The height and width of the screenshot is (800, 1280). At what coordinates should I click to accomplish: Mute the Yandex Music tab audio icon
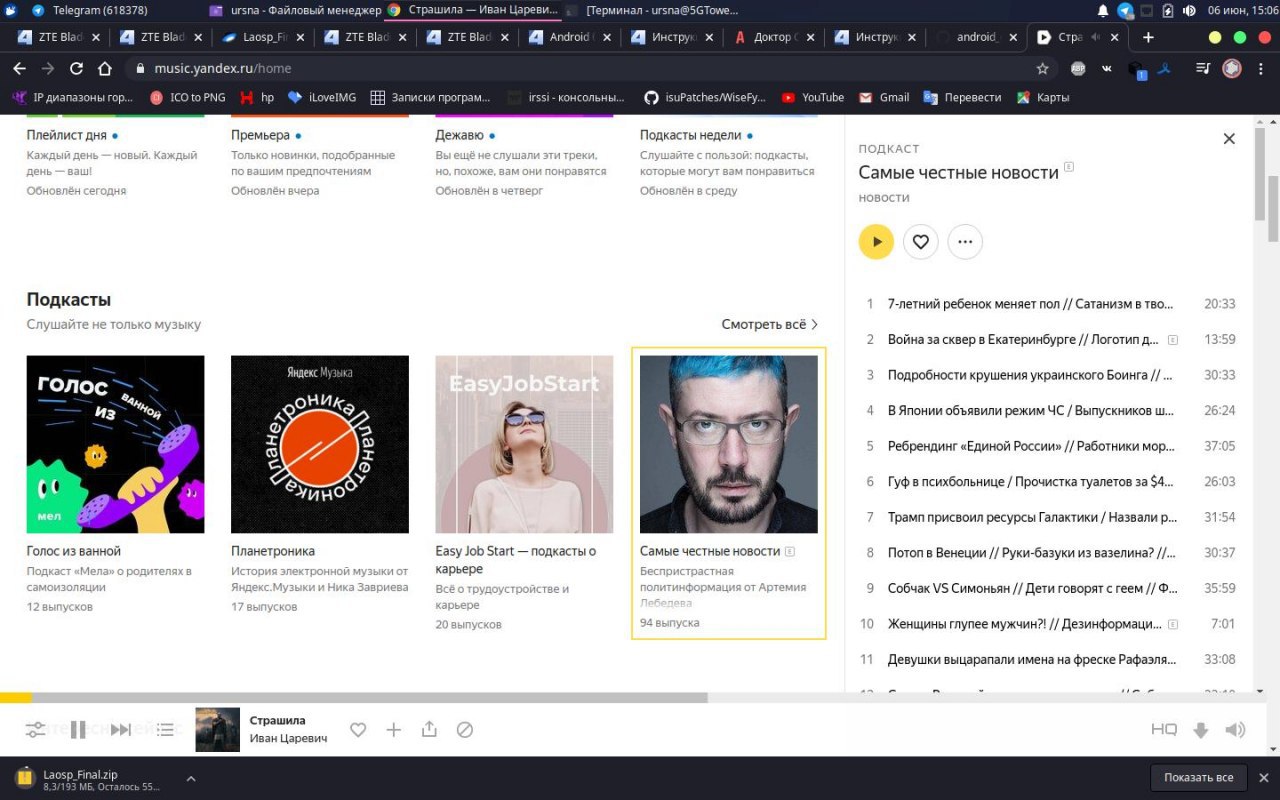click(1094, 37)
